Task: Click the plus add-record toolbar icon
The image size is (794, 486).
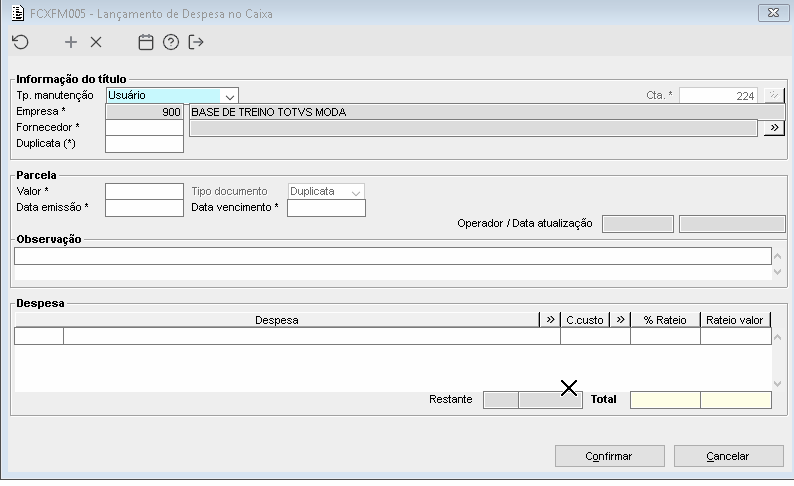Action: 71,42
